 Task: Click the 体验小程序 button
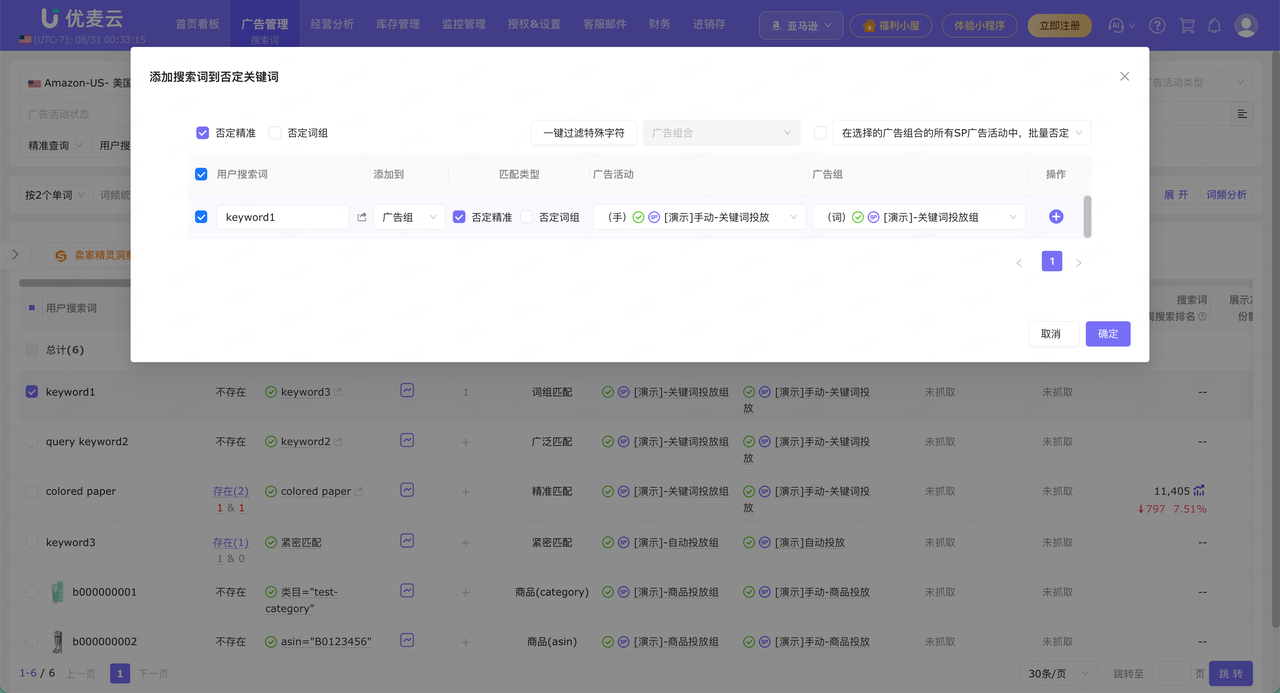pos(980,26)
